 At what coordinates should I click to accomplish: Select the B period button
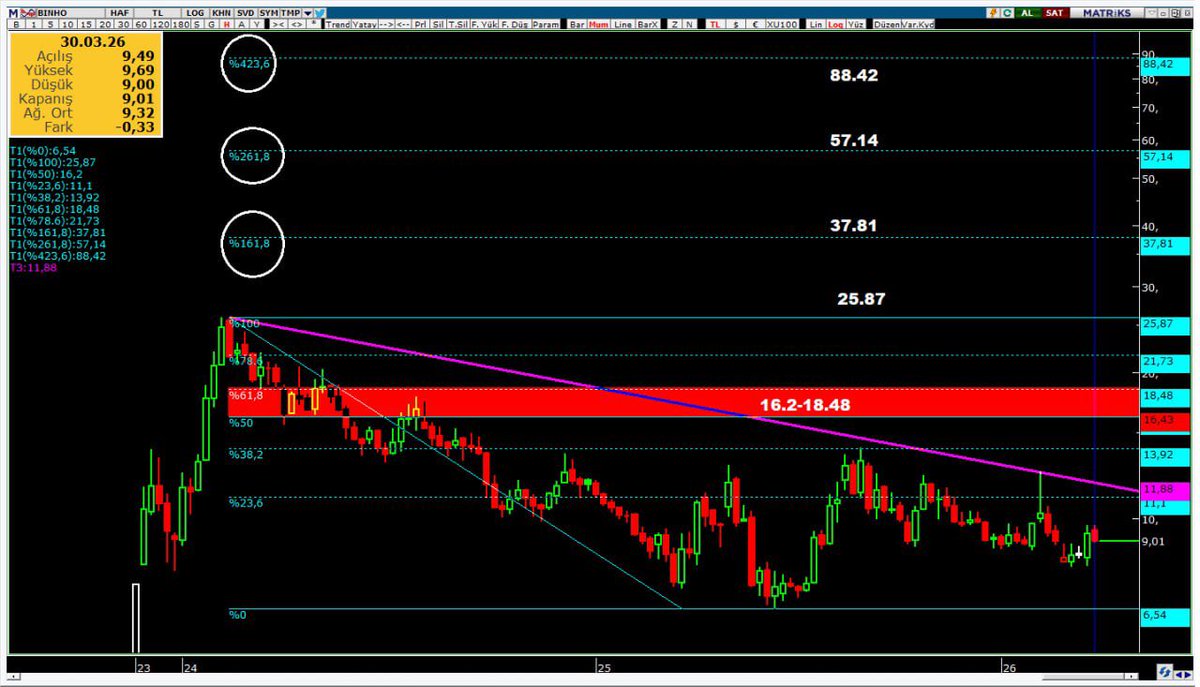pos(16,24)
